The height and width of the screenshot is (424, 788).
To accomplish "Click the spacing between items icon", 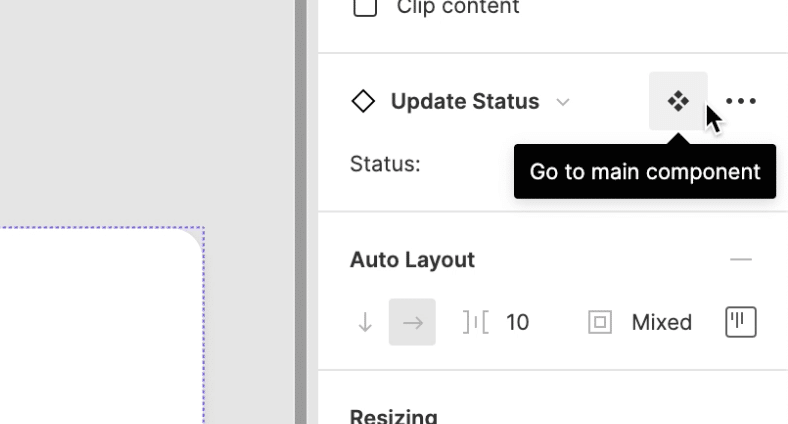I will tap(475, 322).
